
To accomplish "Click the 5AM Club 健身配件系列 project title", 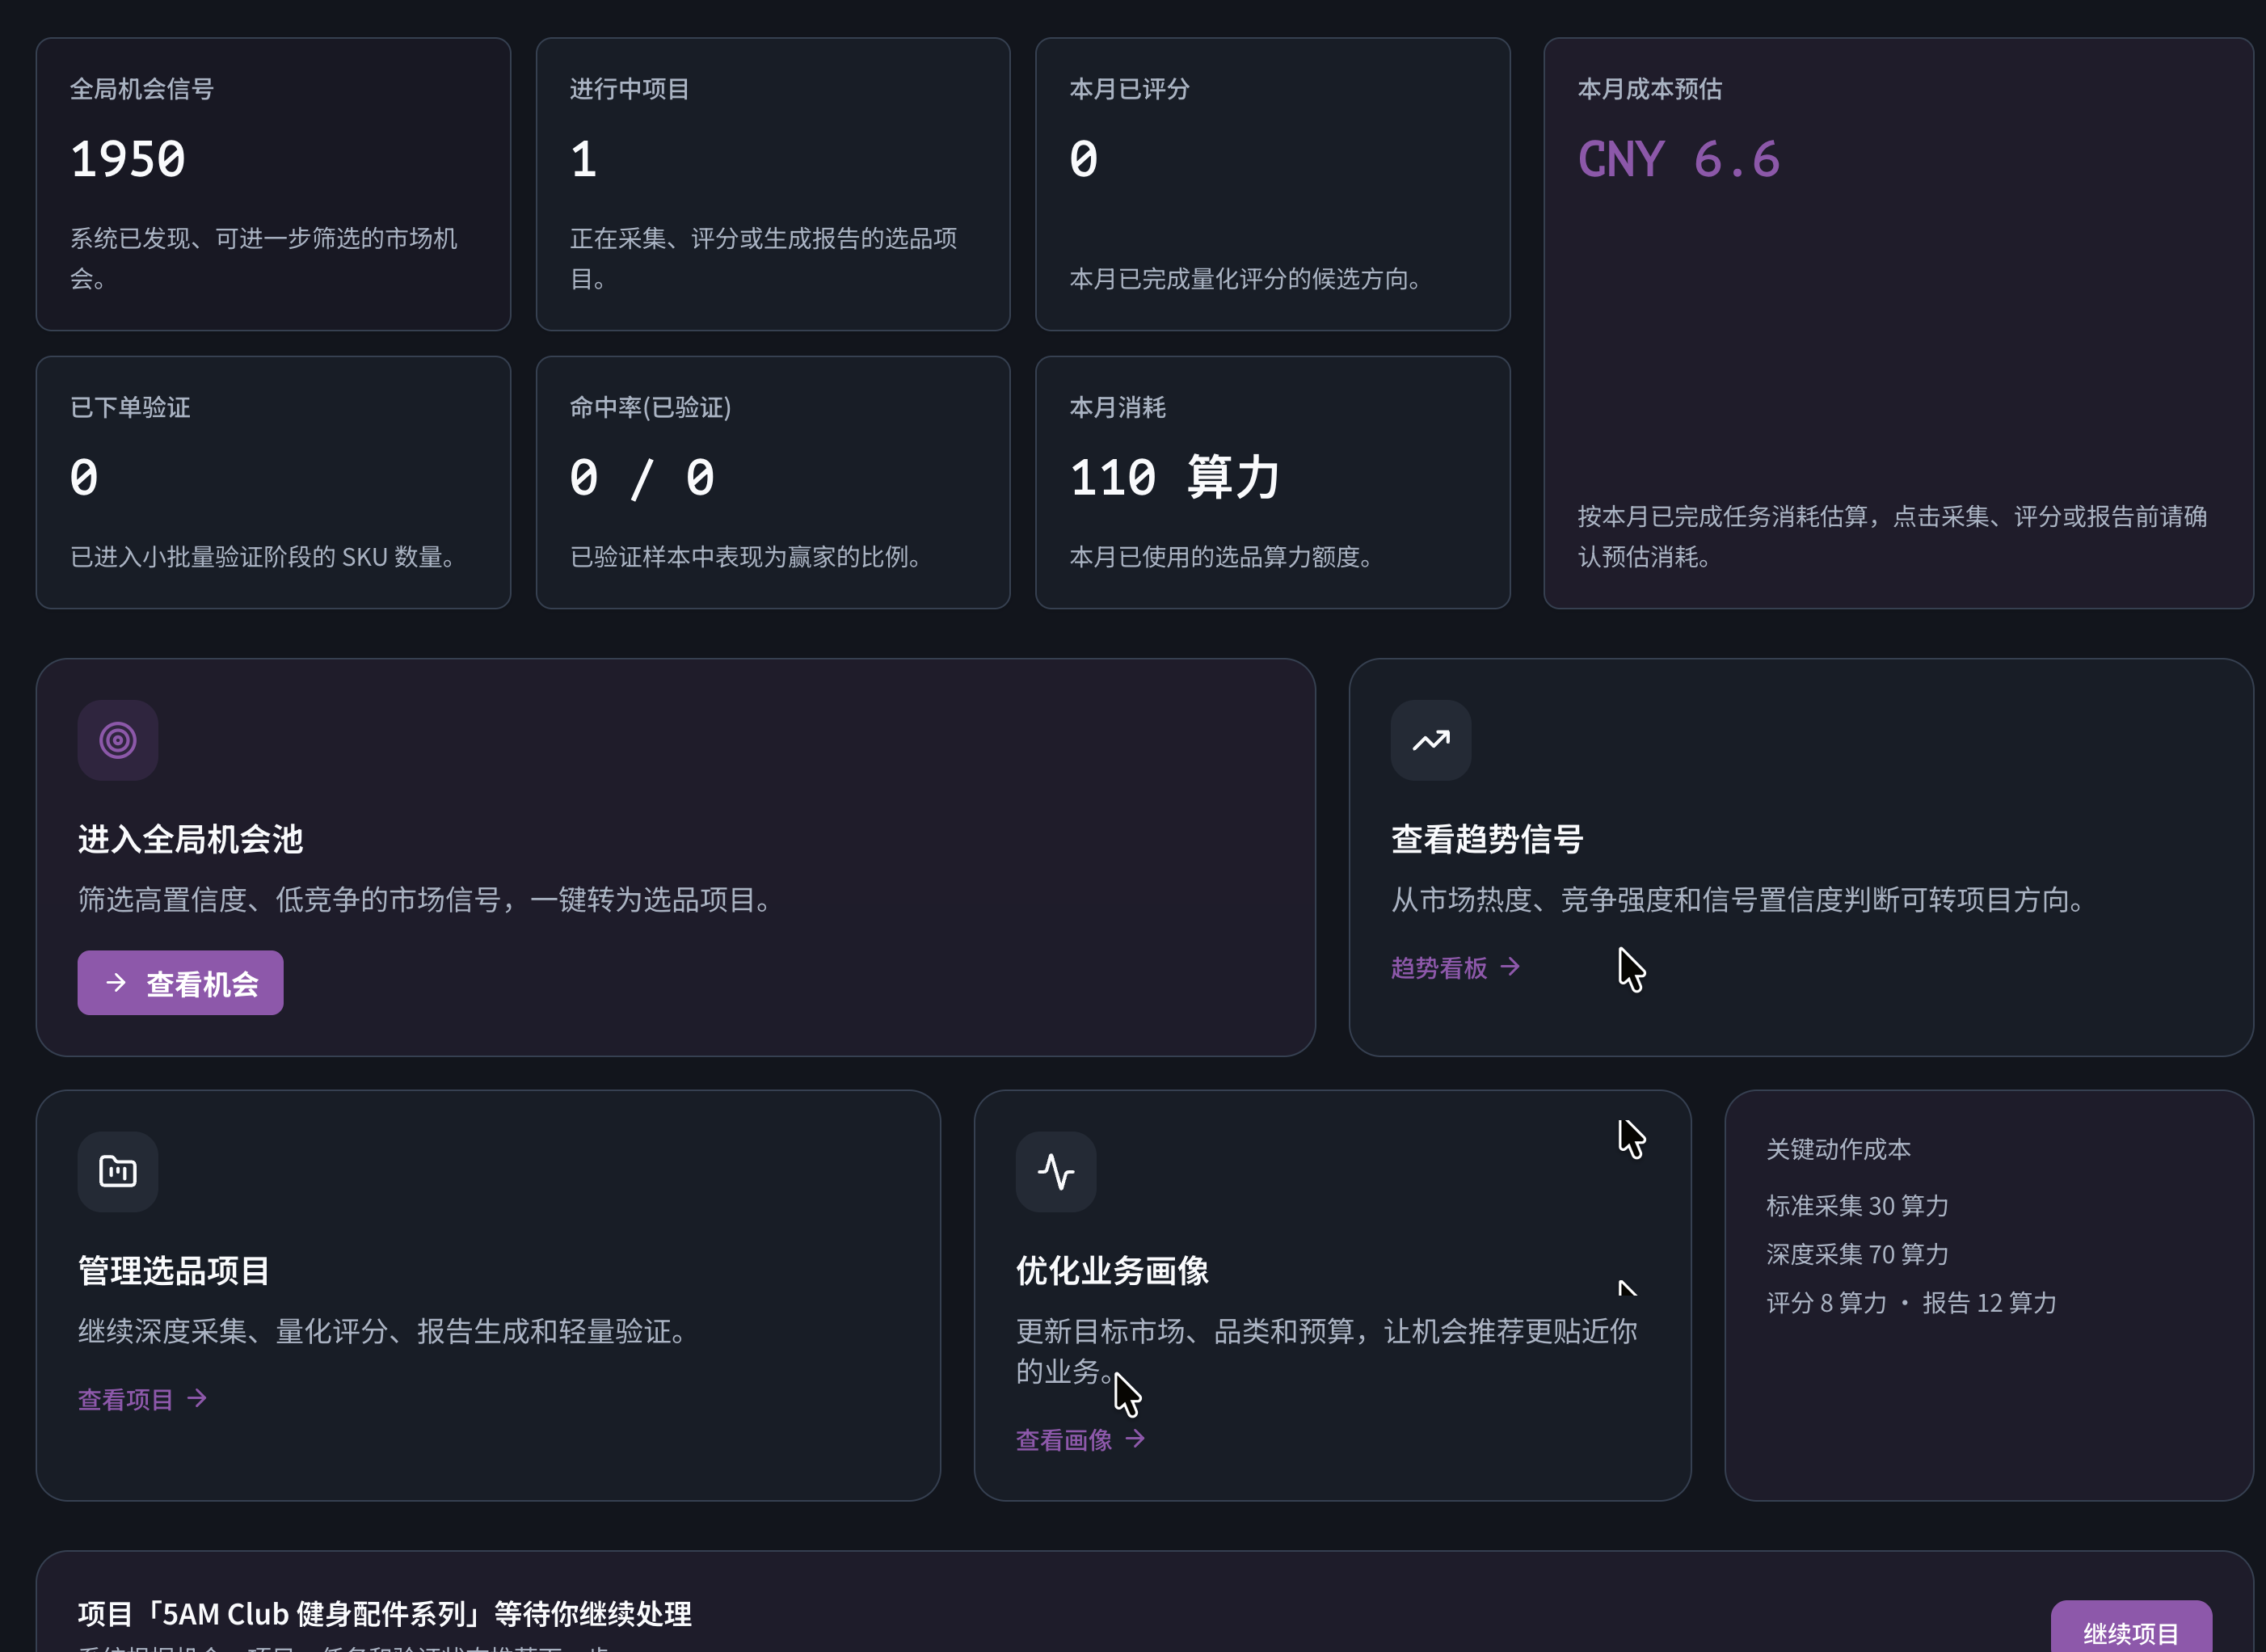I will 384,1614.
